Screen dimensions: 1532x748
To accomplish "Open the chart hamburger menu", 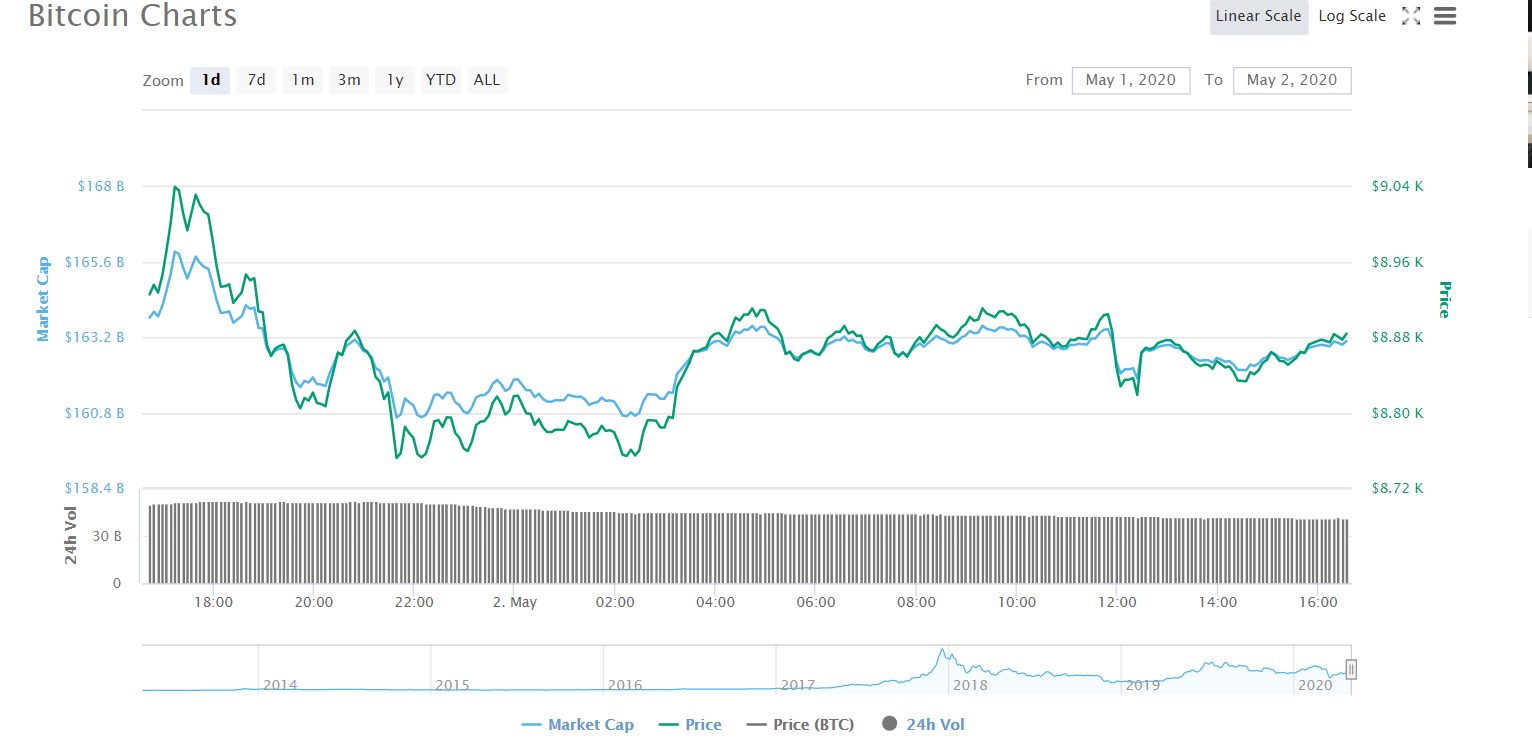I will point(1444,16).
